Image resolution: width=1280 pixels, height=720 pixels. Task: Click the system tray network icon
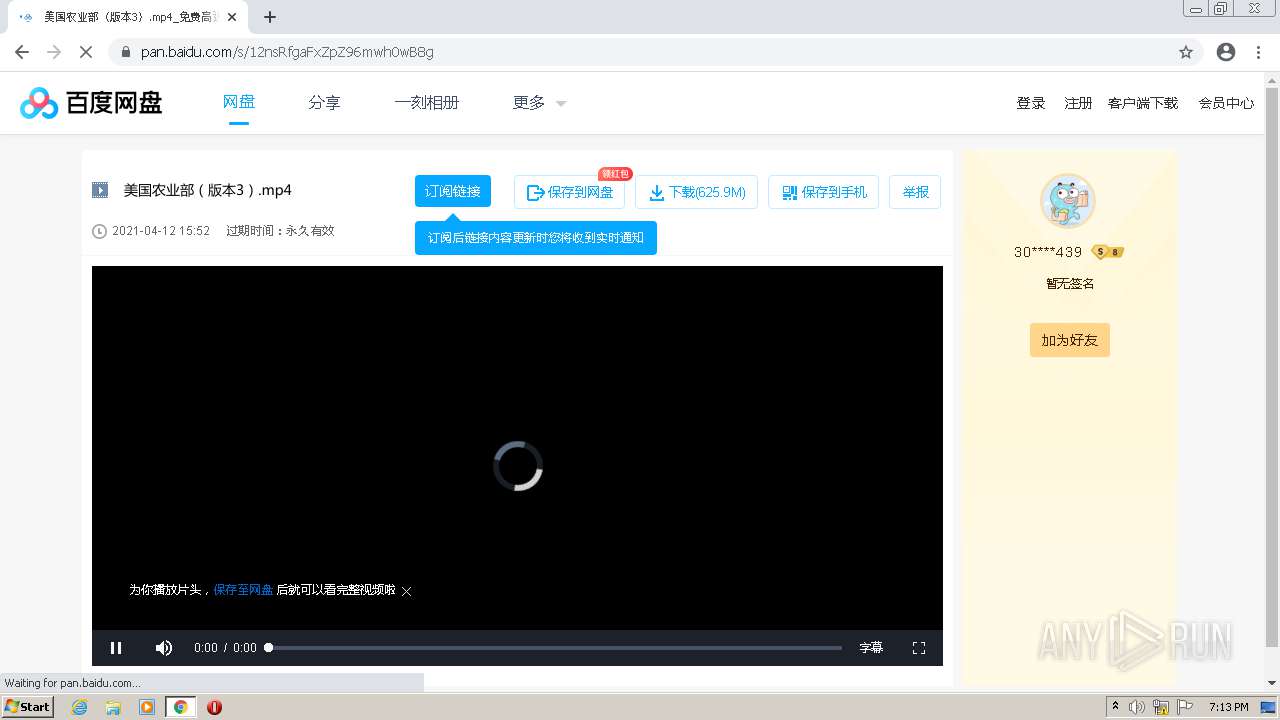[1161, 707]
